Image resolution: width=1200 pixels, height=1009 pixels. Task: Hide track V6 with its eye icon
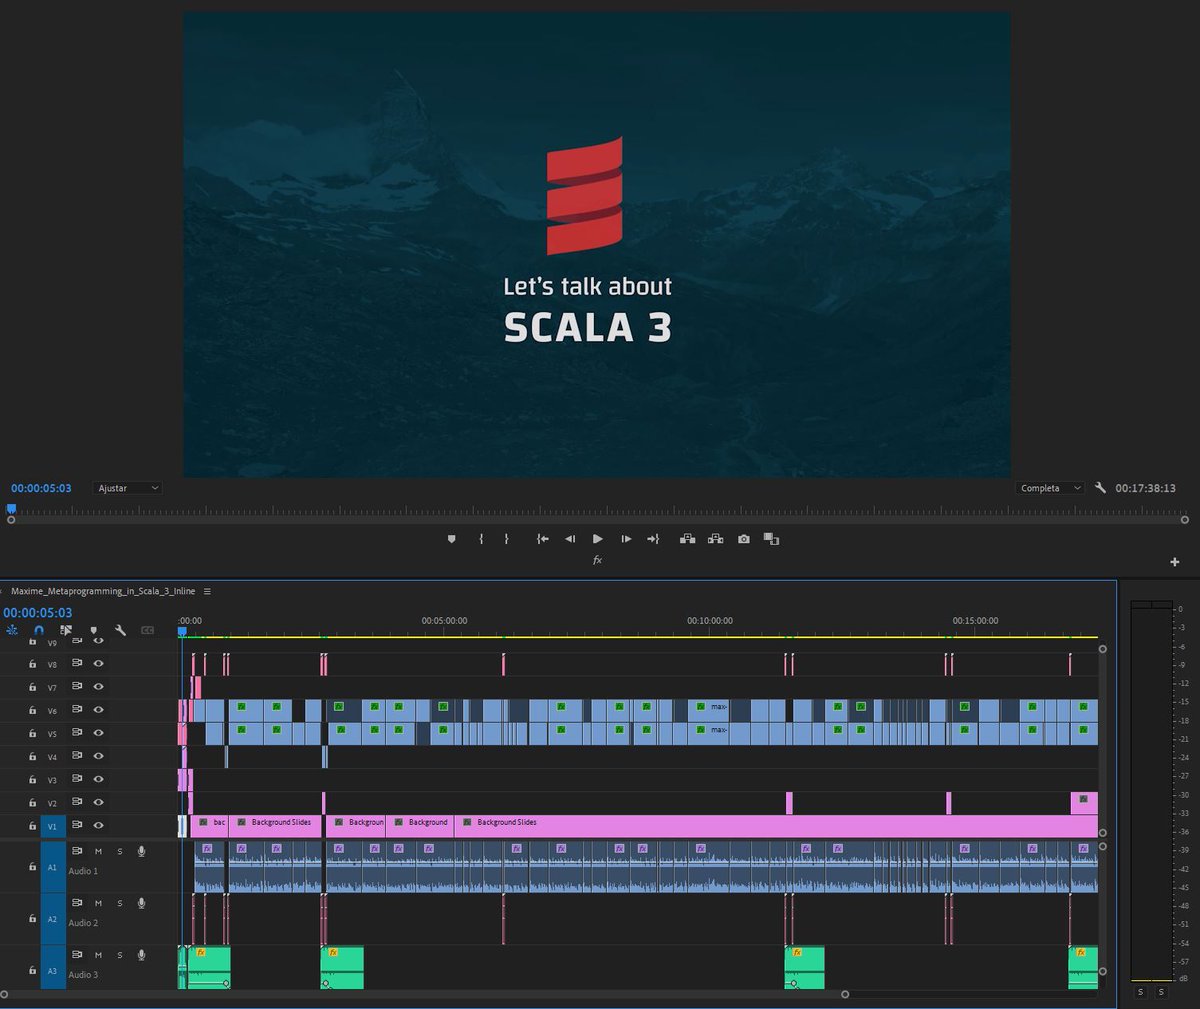[x=98, y=710]
